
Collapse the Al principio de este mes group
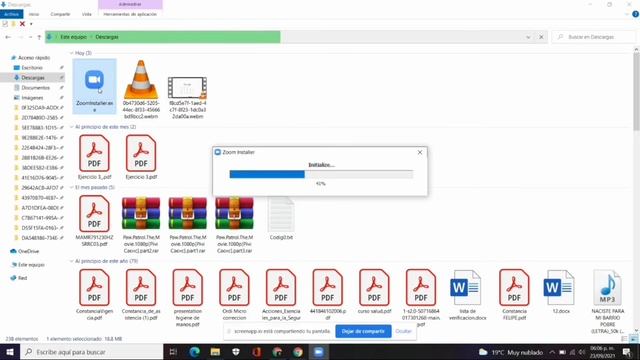(72, 127)
